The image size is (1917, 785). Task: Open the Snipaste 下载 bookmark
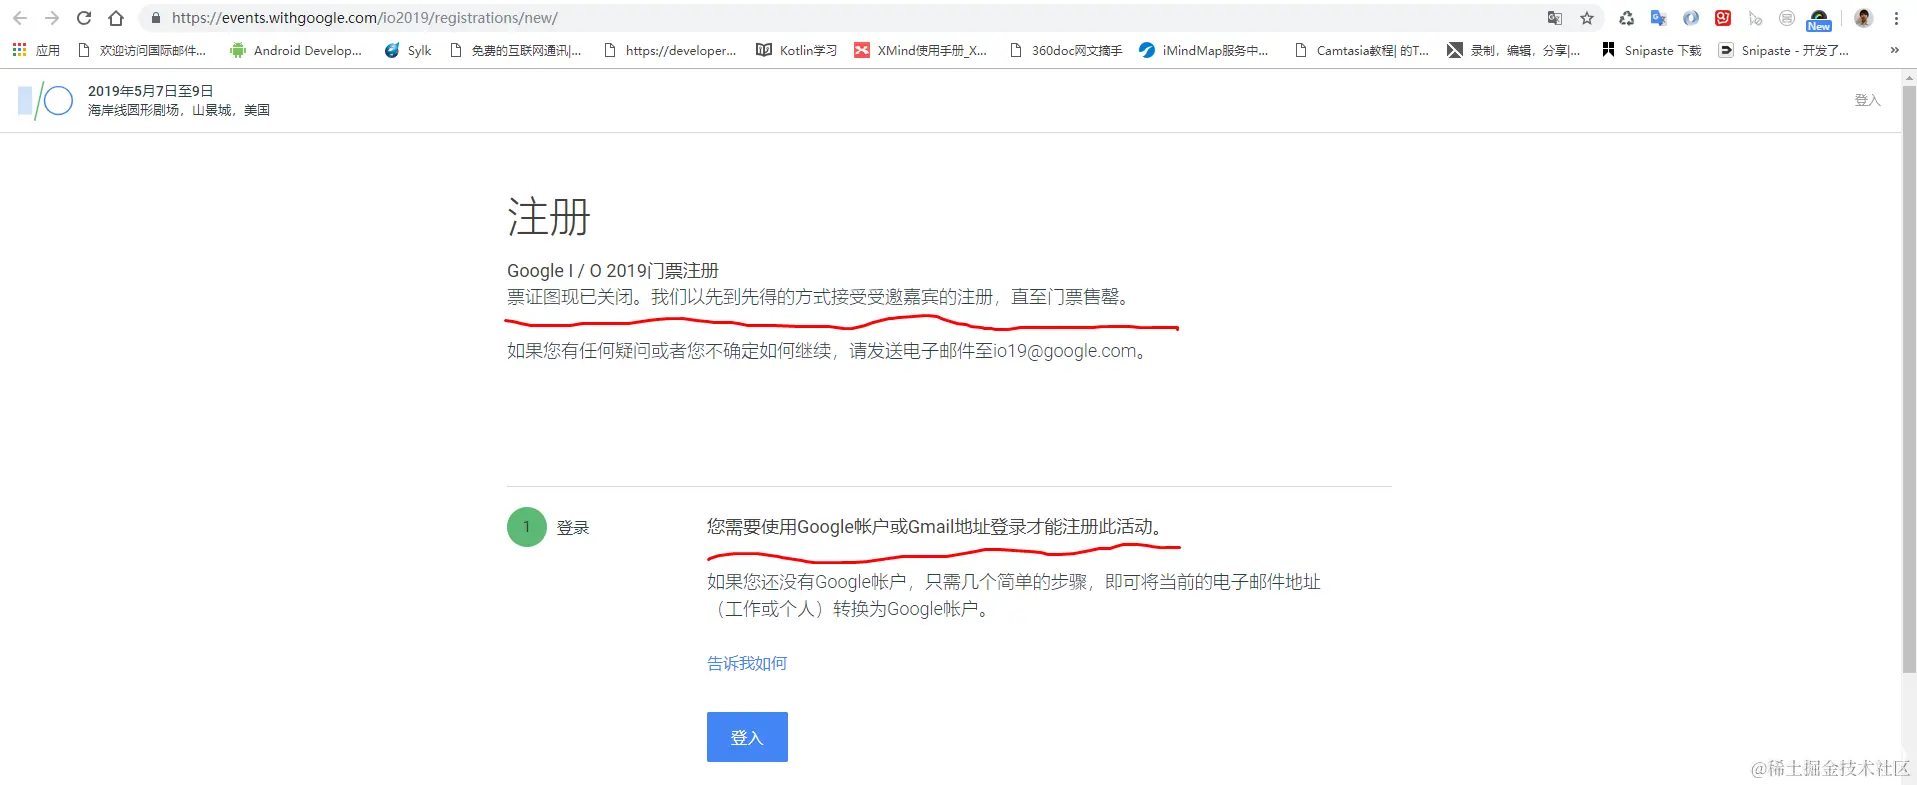[x=1652, y=50]
